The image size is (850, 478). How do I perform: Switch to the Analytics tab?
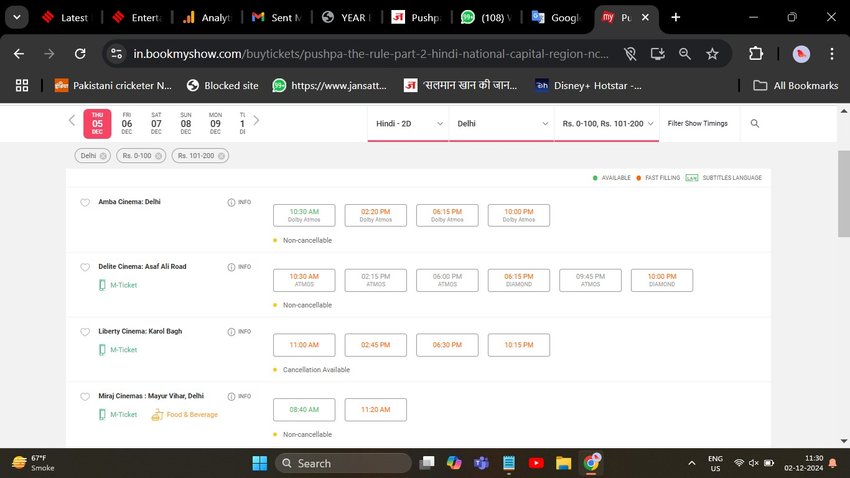coord(207,17)
